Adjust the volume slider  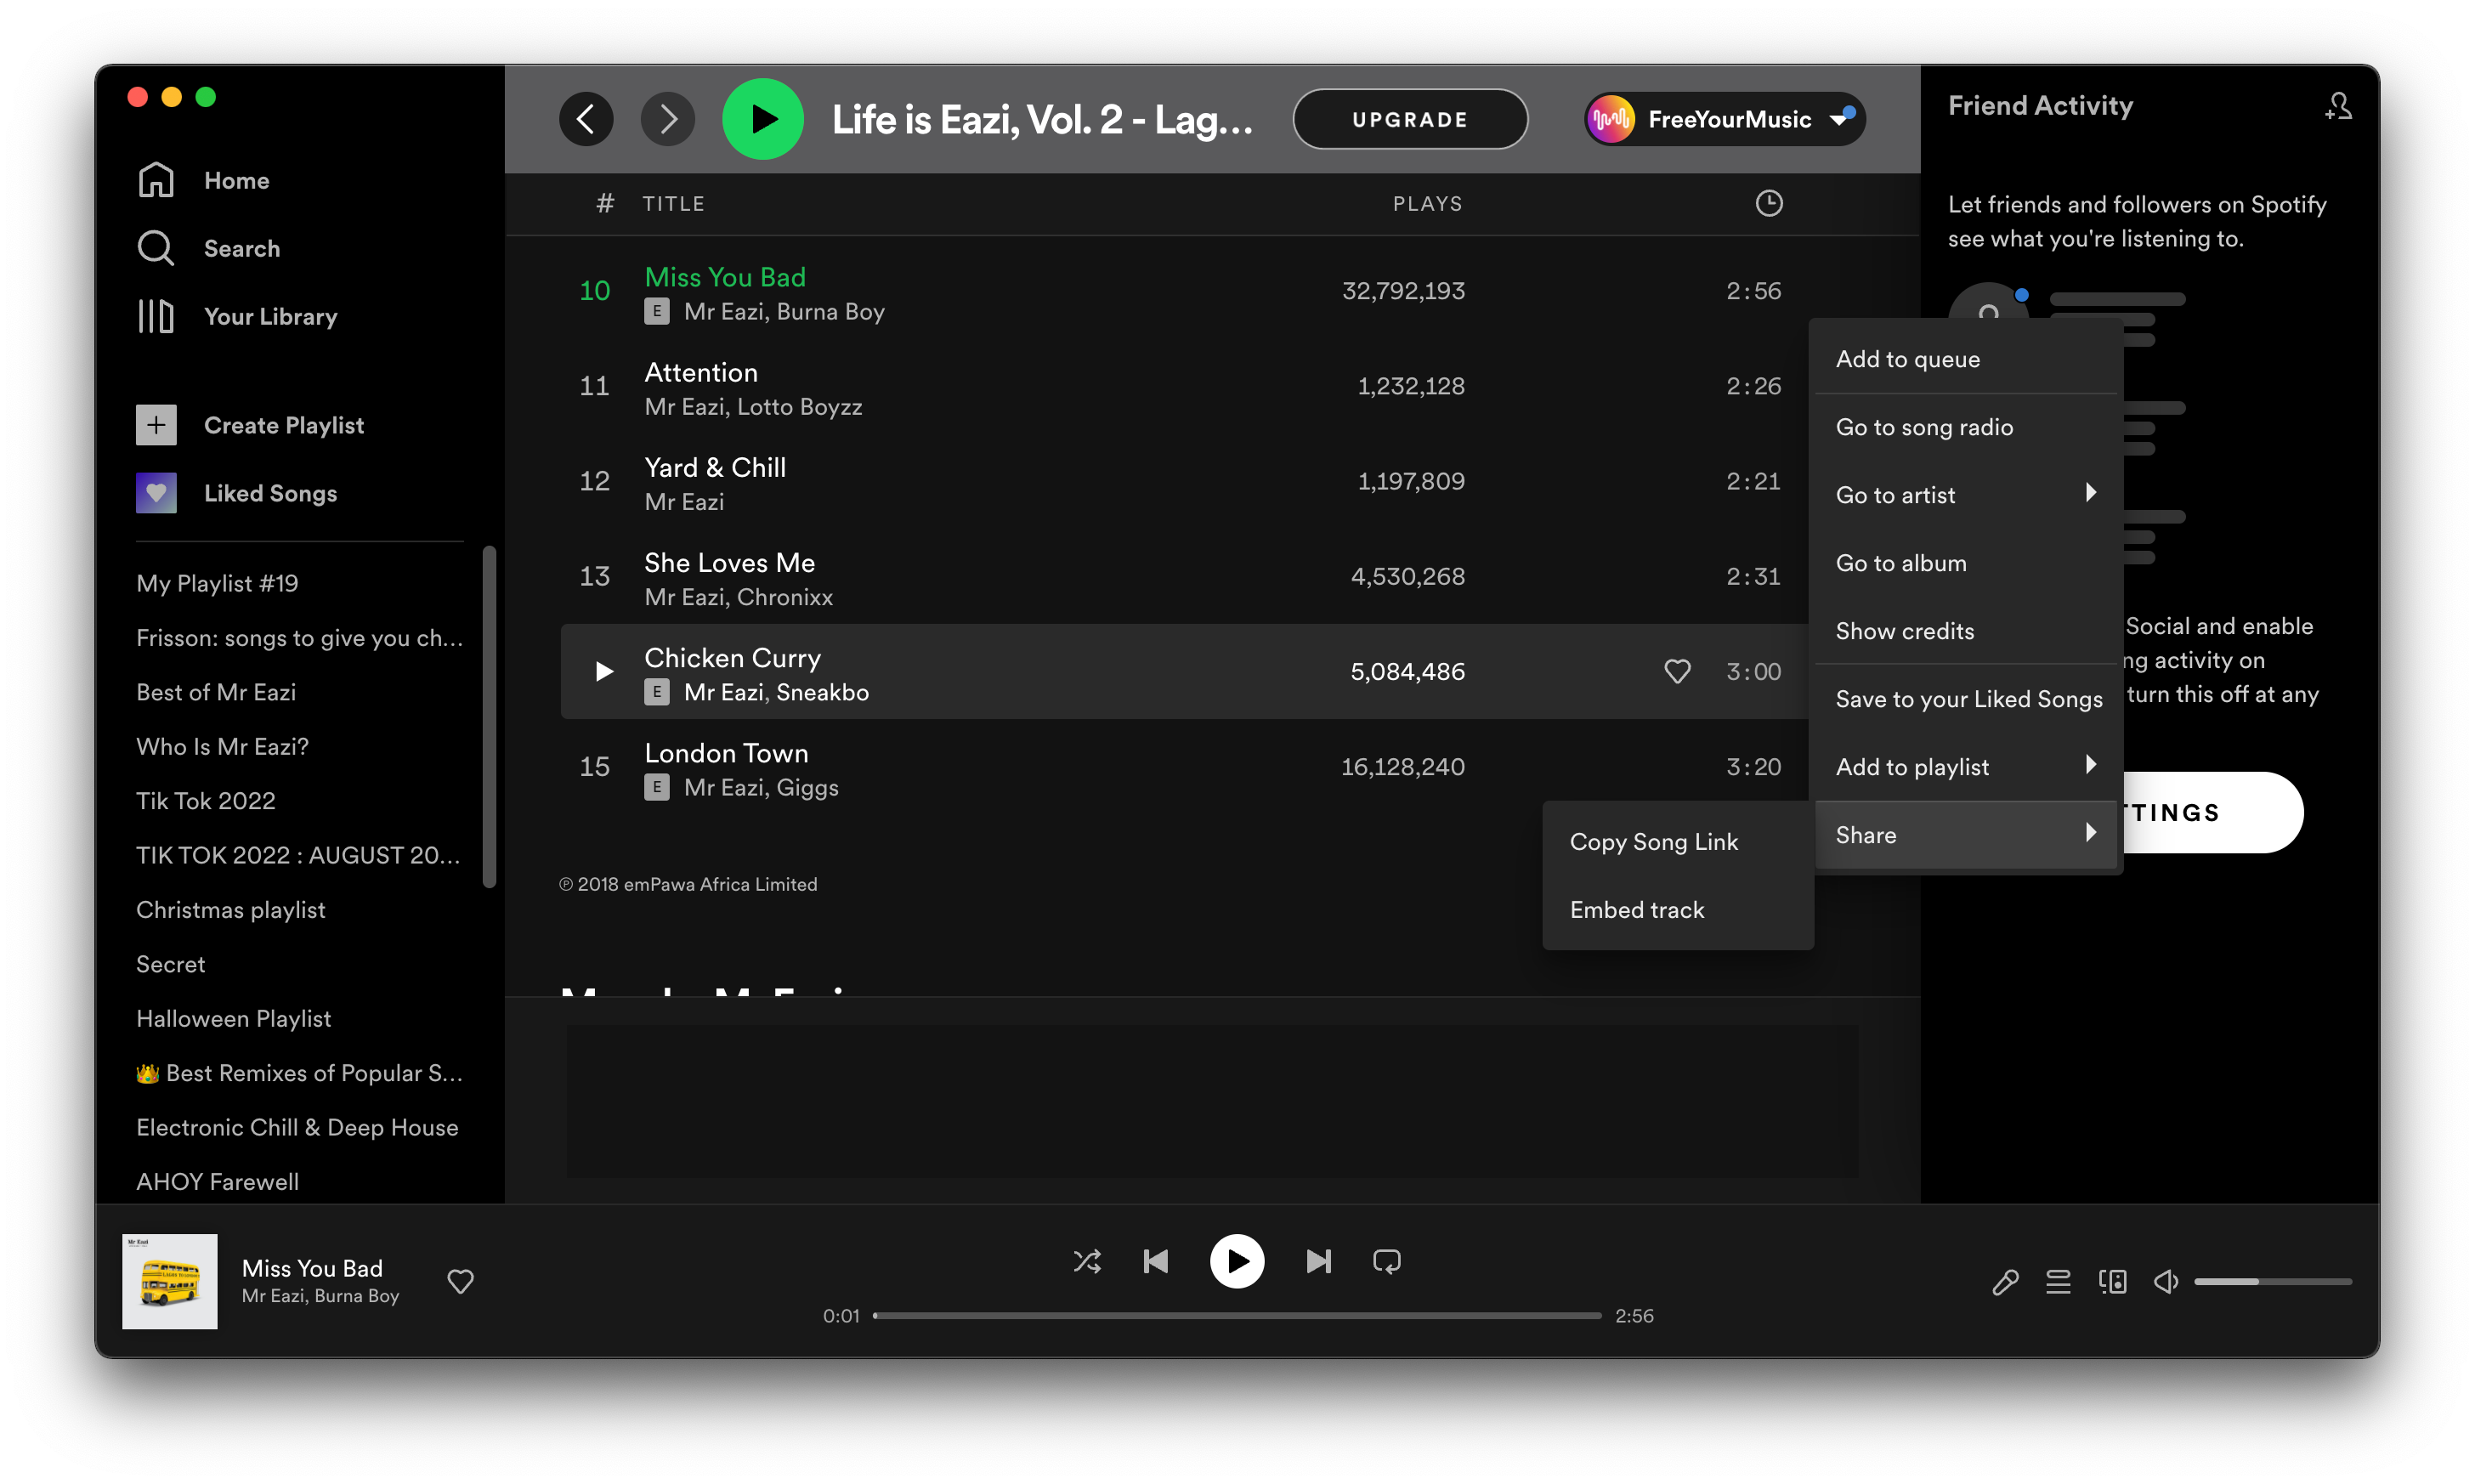coord(2273,1281)
